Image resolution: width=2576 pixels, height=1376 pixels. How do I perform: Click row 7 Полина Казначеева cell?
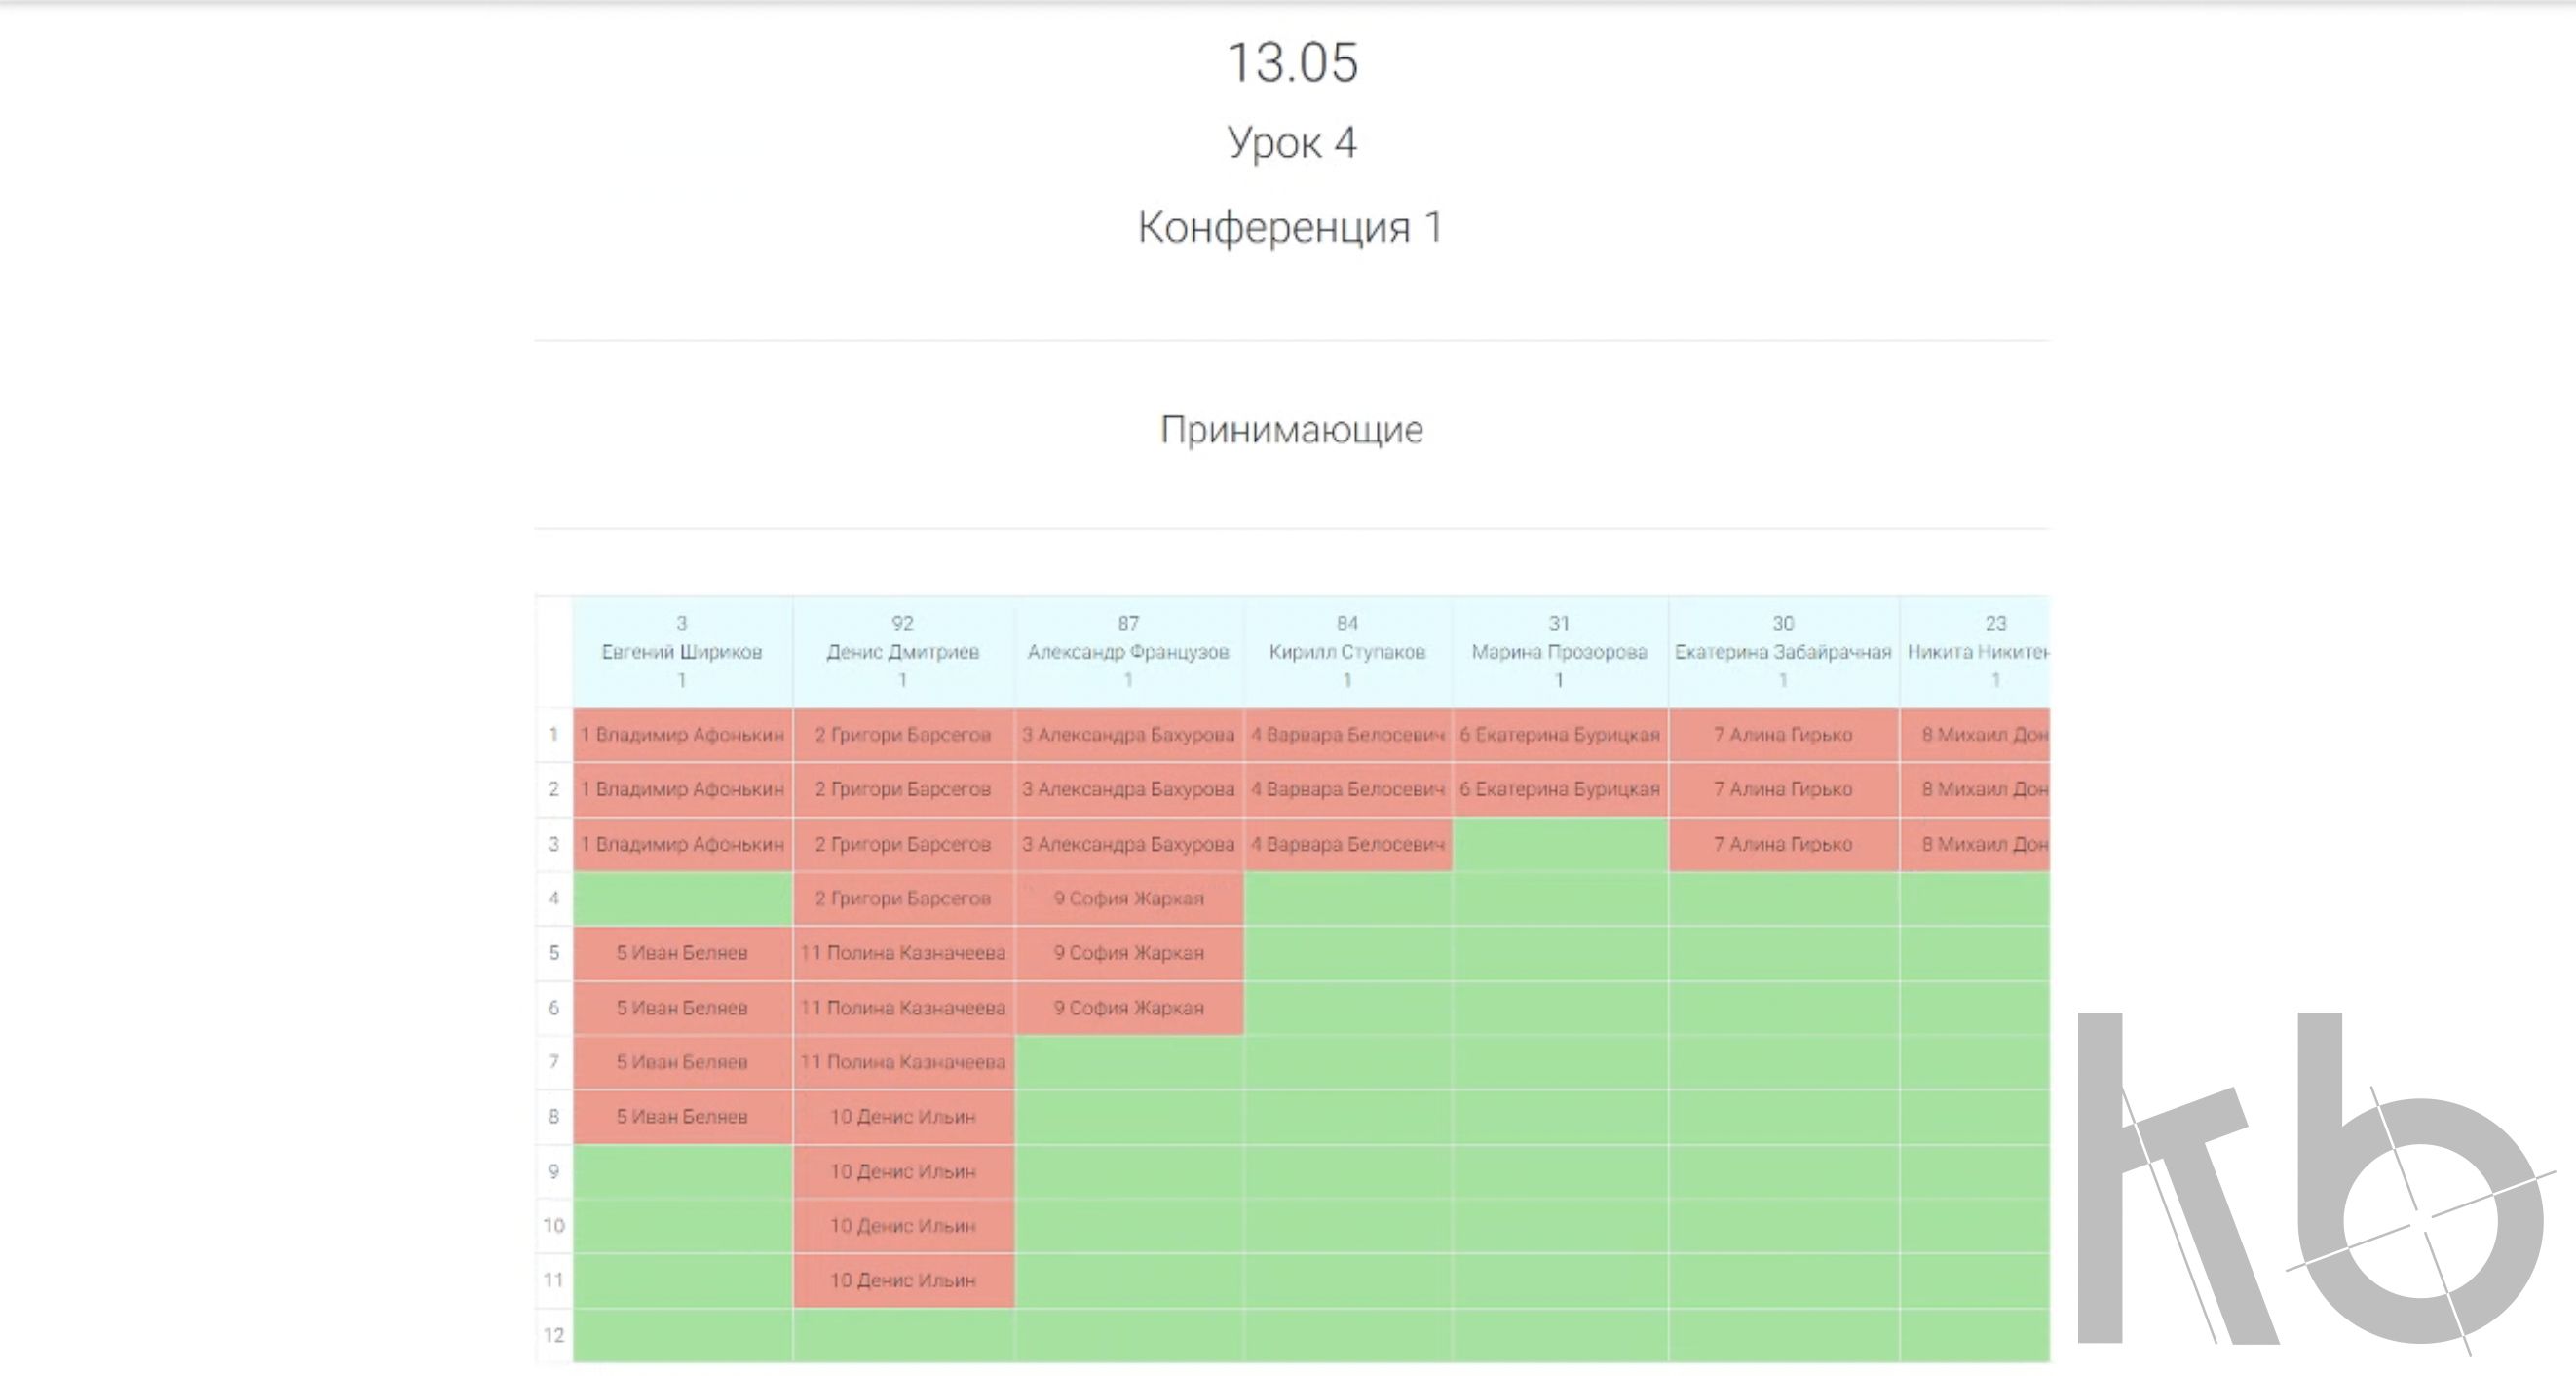[902, 1062]
